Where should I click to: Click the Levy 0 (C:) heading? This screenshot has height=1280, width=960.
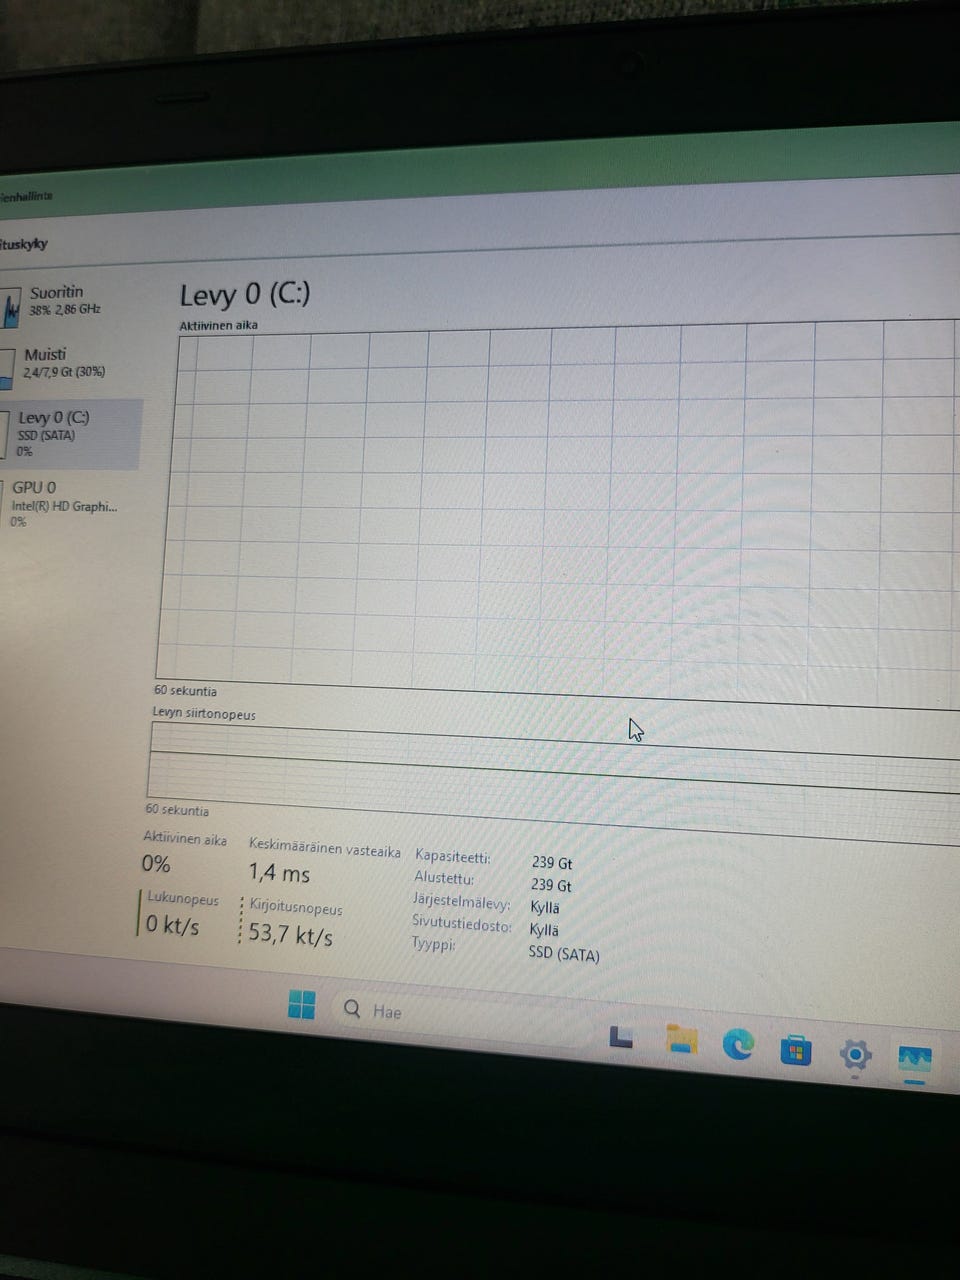pyautogui.click(x=245, y=294)
